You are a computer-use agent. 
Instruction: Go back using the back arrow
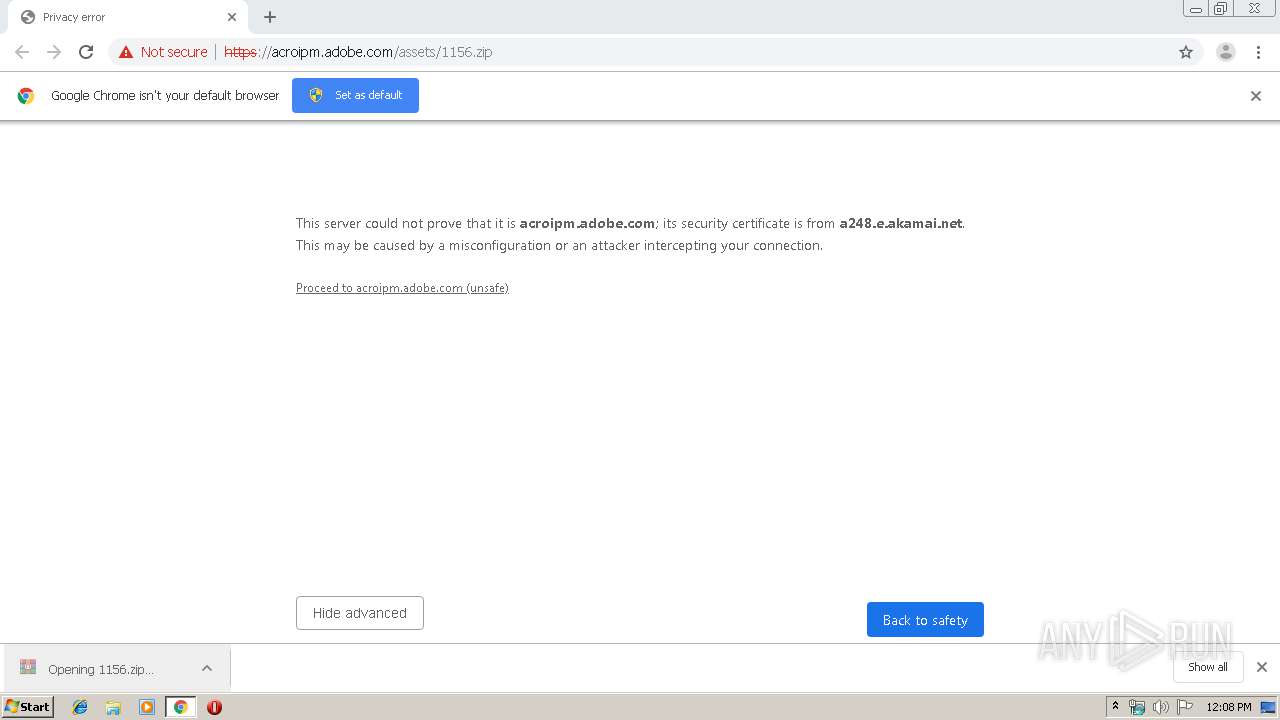(22, 52)
